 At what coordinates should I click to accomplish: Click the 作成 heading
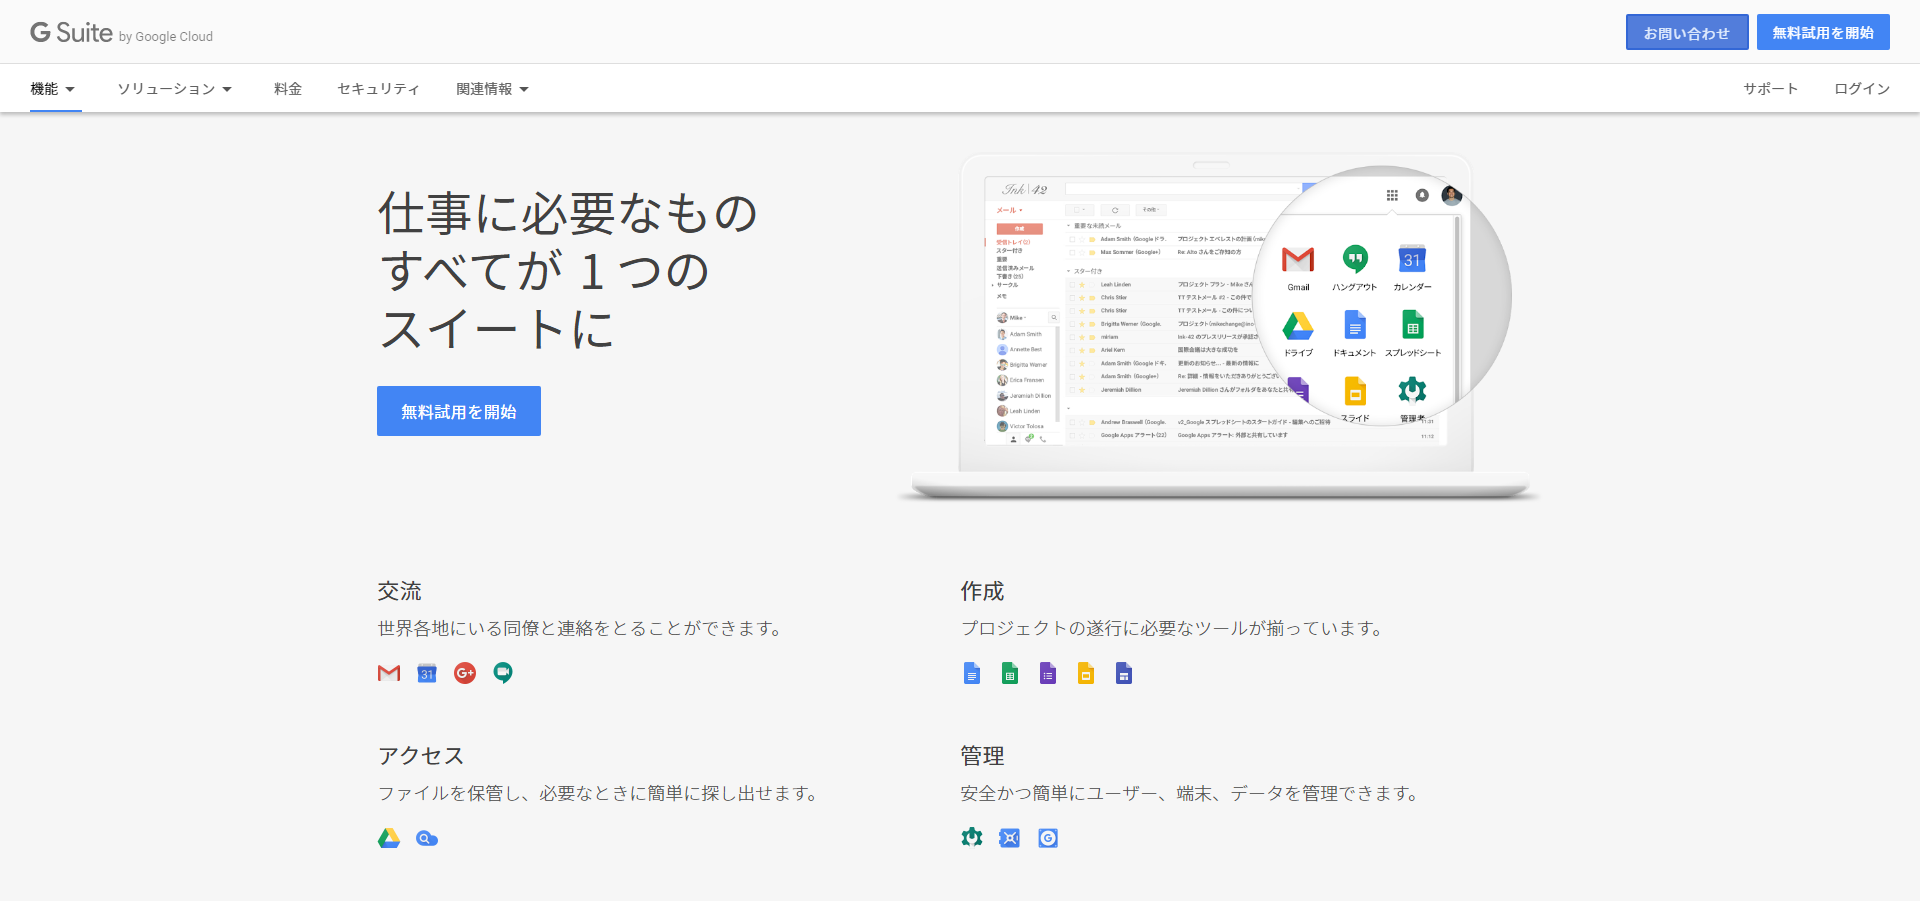[x=982, y=591]
